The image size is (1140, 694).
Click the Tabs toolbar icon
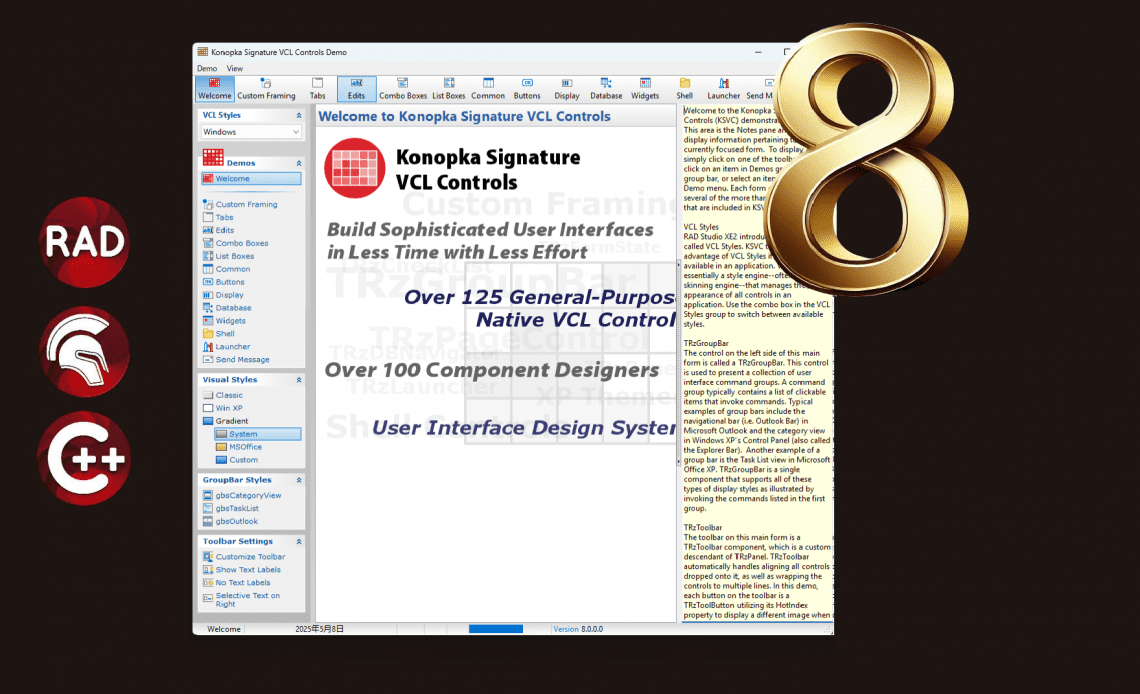[318, 89]
